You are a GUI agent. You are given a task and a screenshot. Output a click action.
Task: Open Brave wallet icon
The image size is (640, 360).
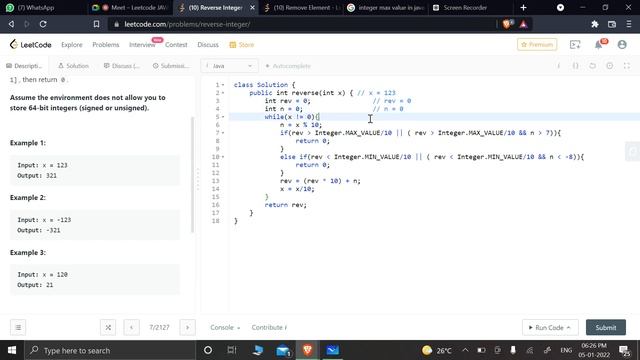[612, 24]
